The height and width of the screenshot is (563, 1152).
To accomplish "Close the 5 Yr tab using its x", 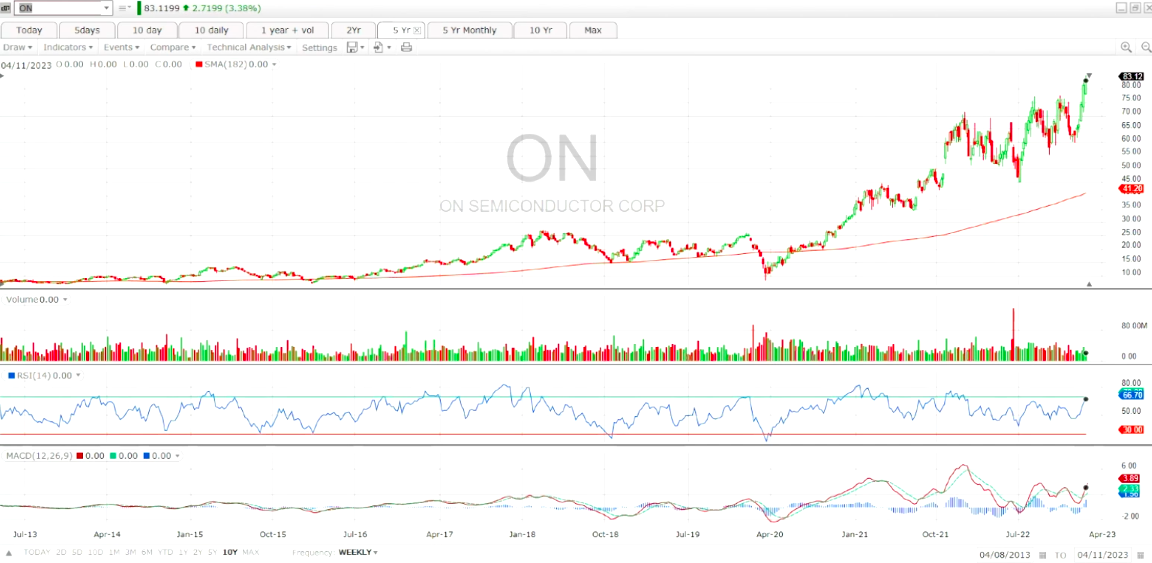I will [x=417, y=30].
